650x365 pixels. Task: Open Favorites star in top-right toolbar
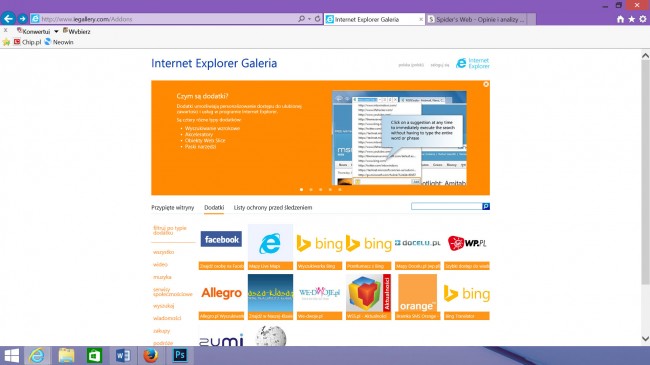tap(631, 19)
